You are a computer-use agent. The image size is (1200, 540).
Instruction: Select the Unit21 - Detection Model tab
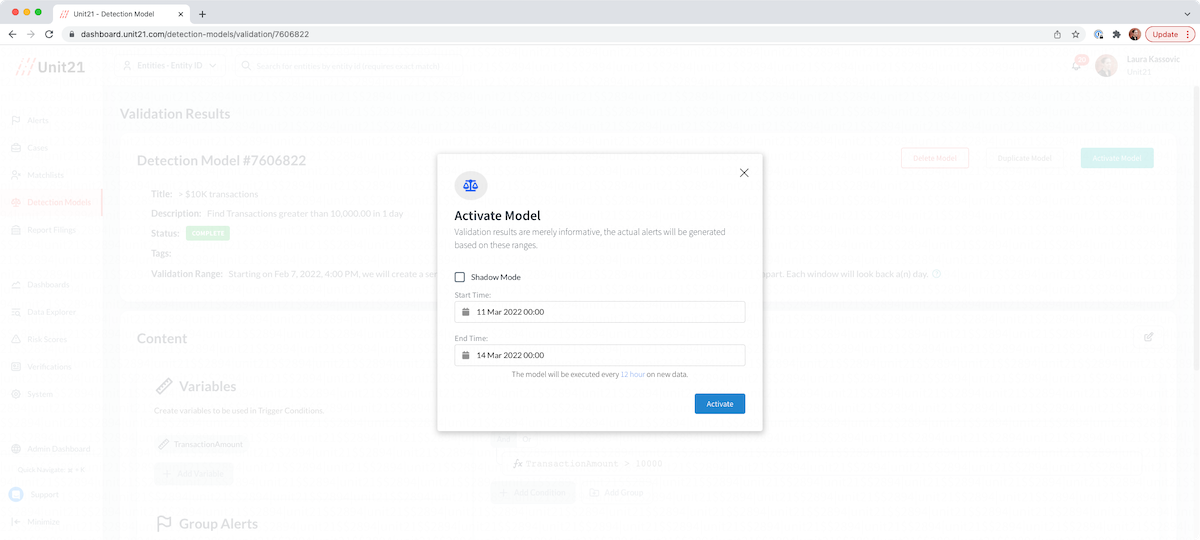(120, 14)
